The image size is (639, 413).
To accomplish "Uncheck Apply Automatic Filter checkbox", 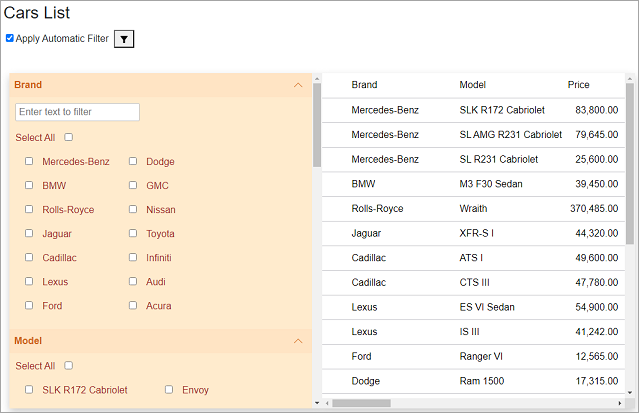I will click(9, 38).
